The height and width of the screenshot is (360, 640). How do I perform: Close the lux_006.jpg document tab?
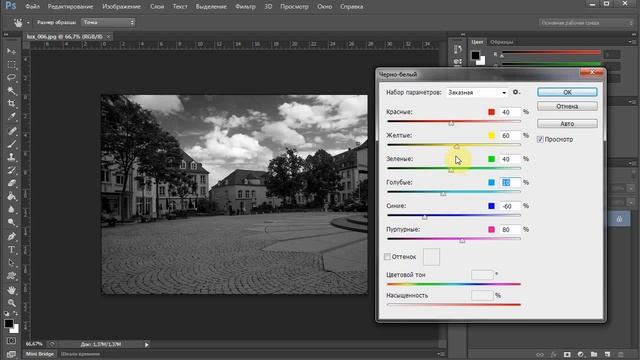(109, 36)
